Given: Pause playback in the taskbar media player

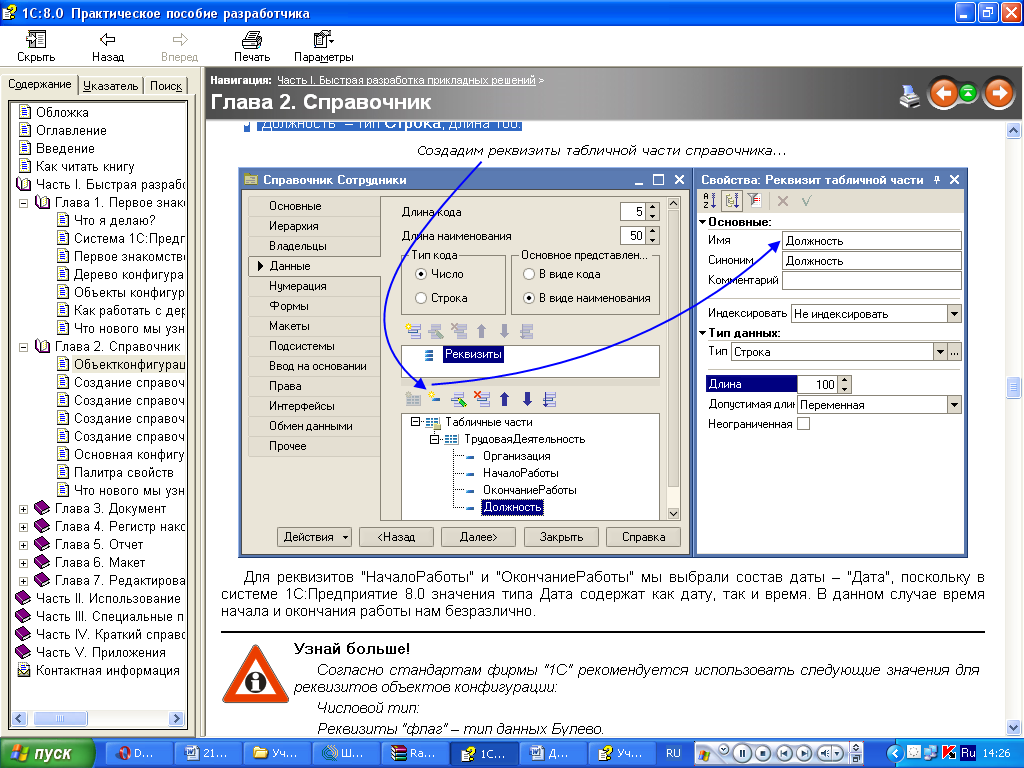Looking at the screenshot, I should click(x=742, y=753).
